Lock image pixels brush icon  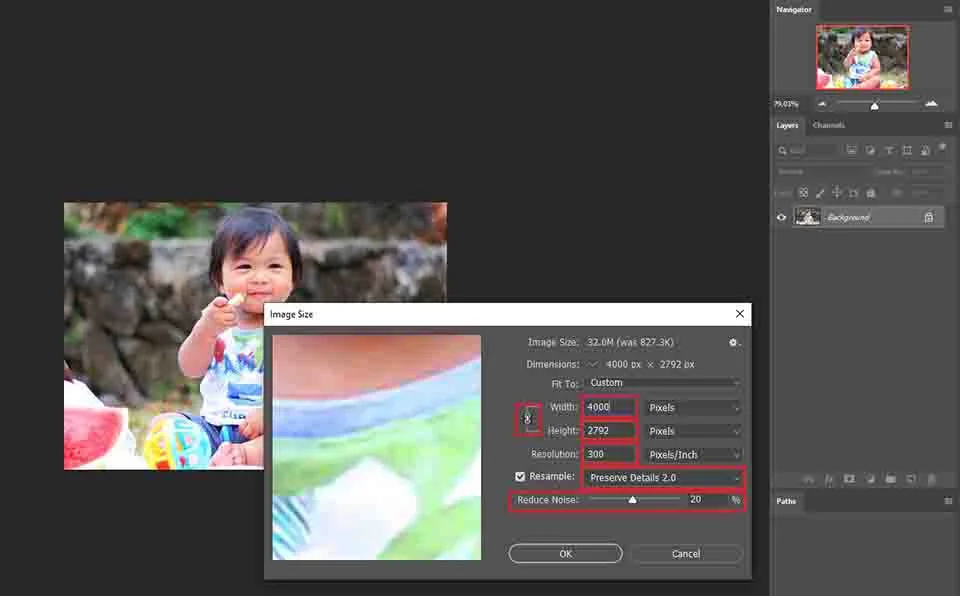pos(820,193)
